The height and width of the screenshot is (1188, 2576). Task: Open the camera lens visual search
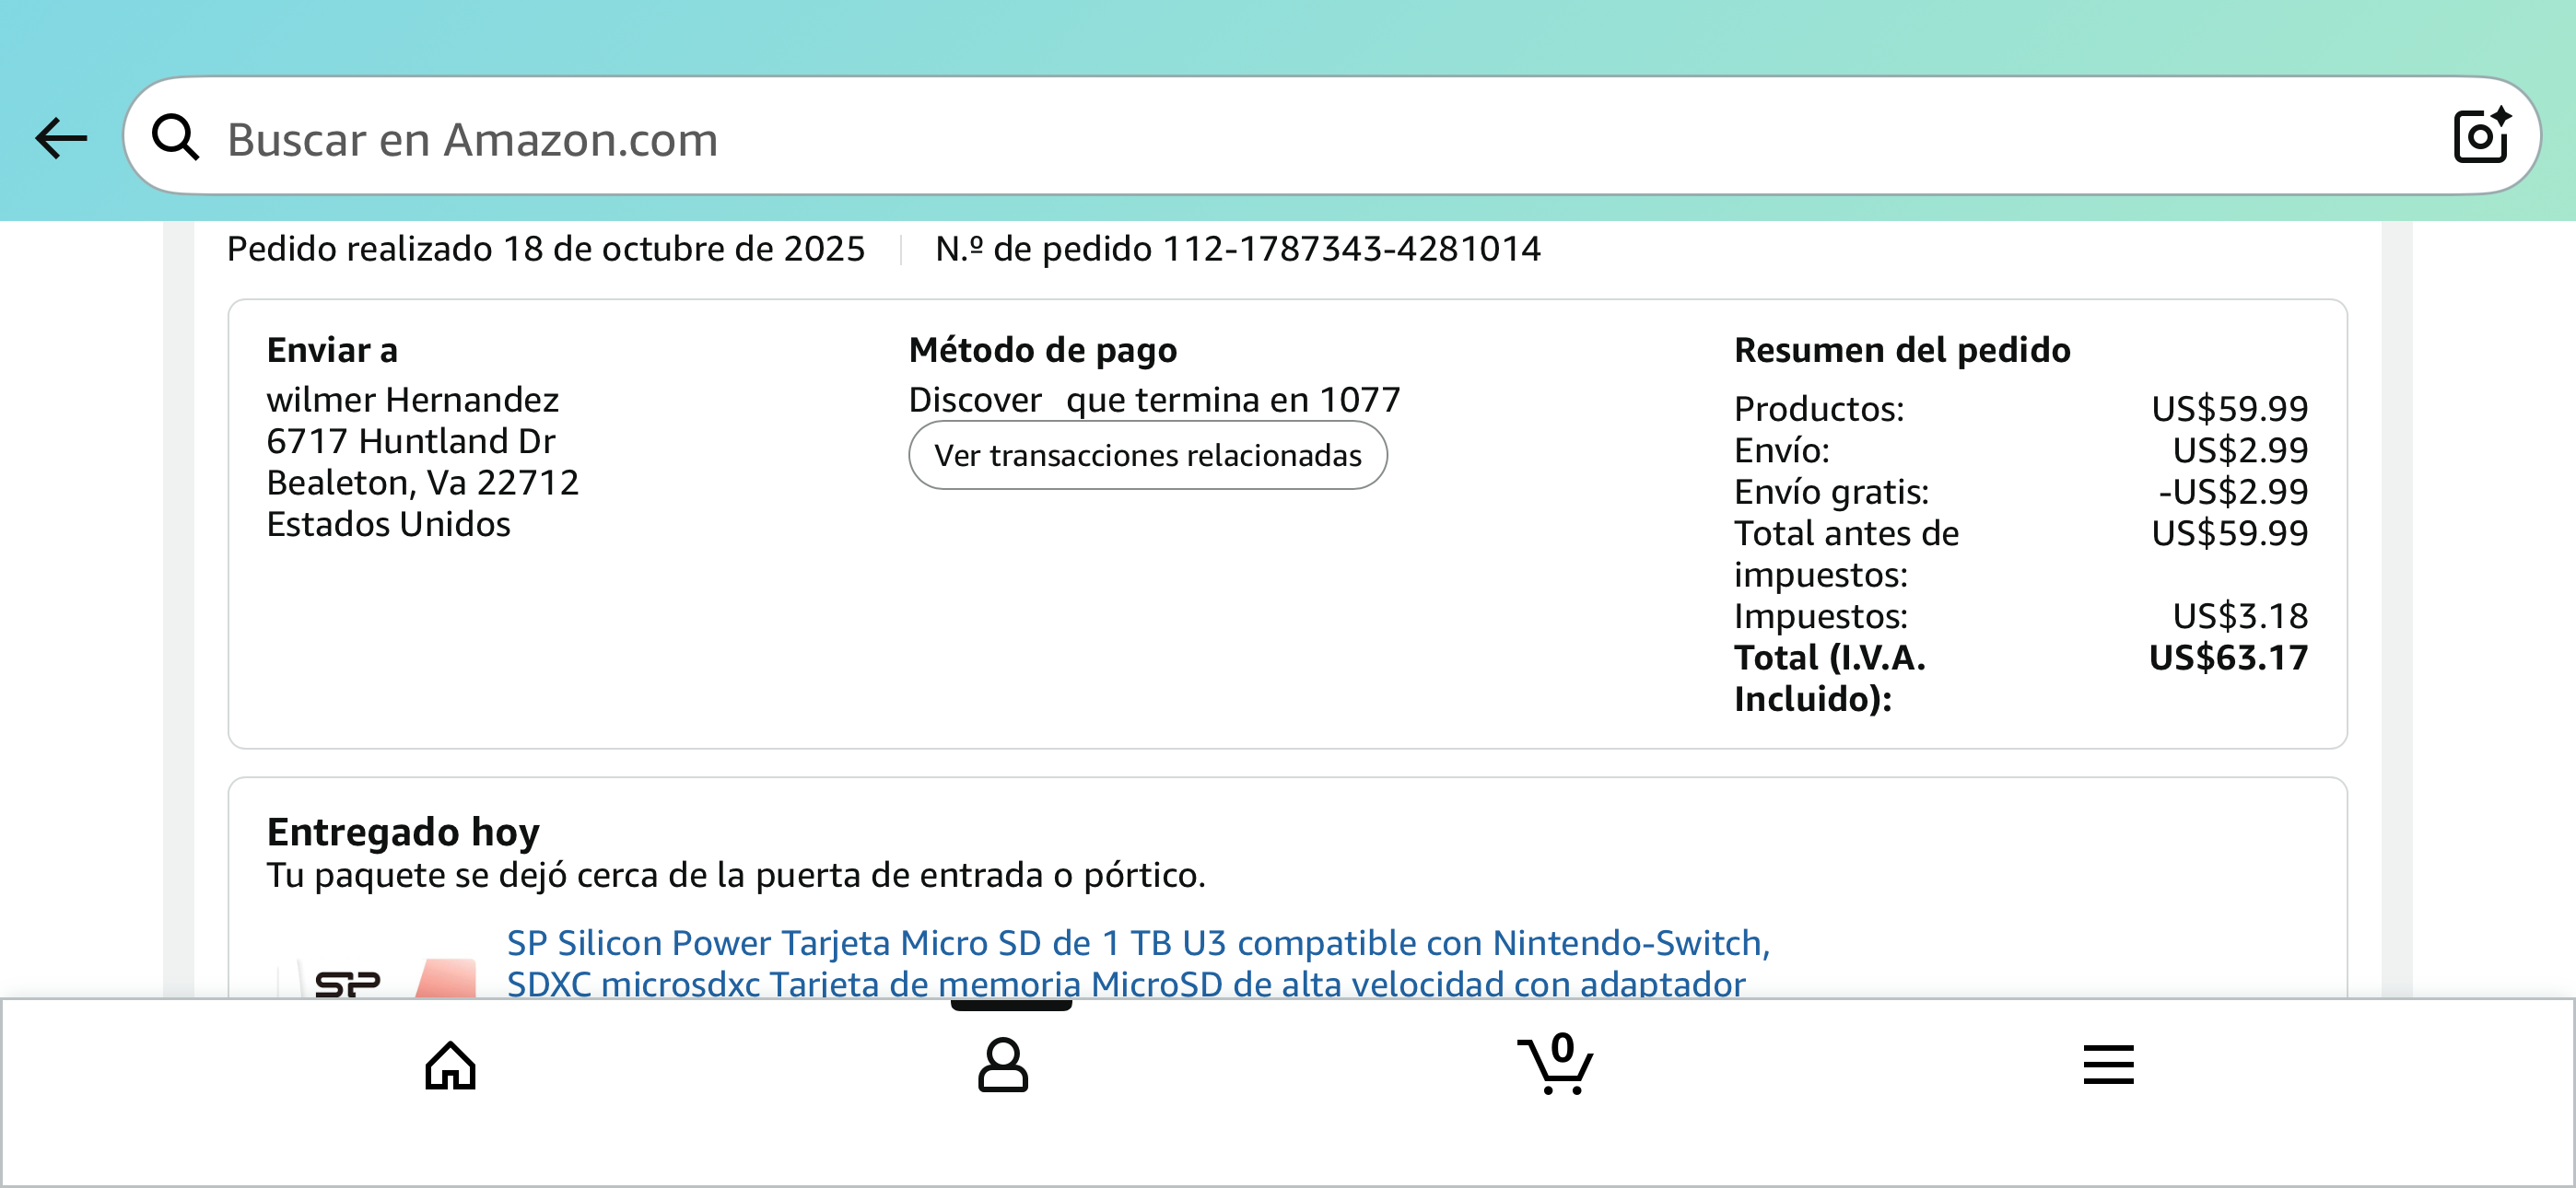coord(2480,136)
